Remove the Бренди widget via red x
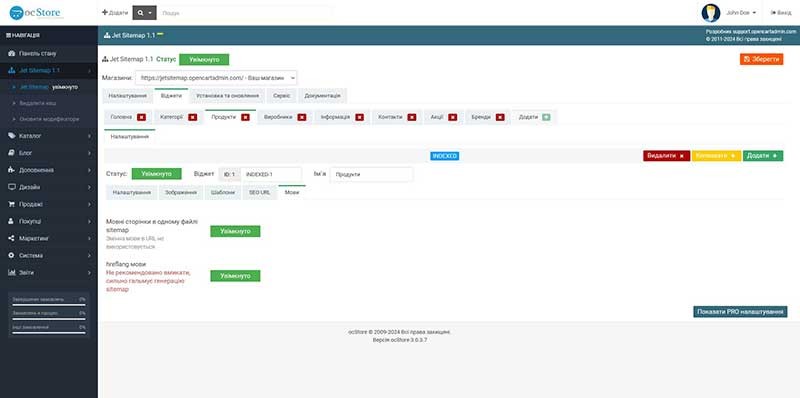The width and height of the screenshot is (800, 398). tap(500, 117)
